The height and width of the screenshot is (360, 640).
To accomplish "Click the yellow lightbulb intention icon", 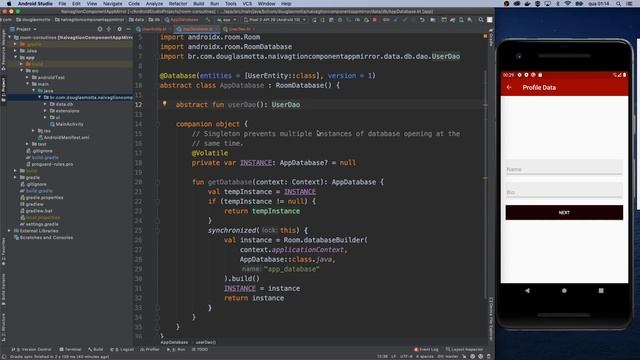I will coord(164,104).
